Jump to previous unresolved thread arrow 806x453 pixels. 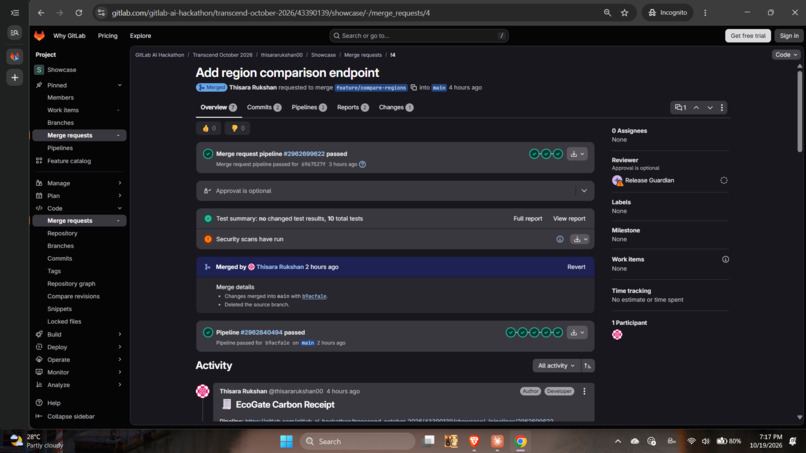pyautogui.click(x=696, y=107)
